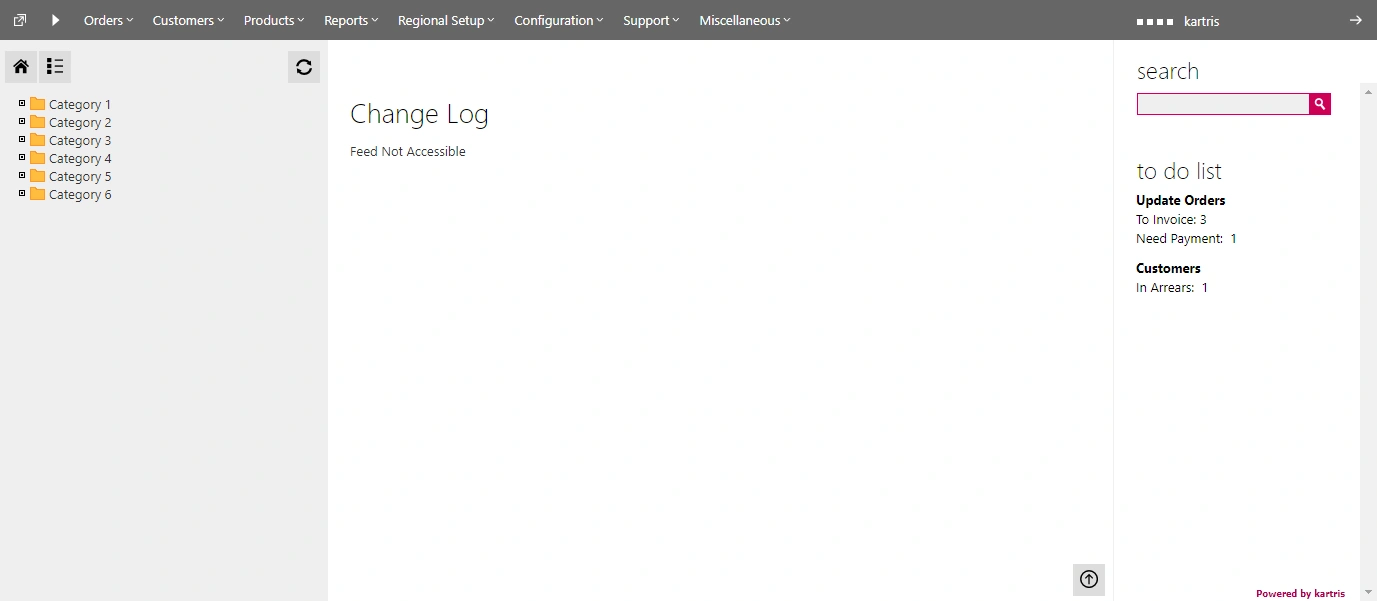
Task: Refresh the category tree
Action: (304, 67)
